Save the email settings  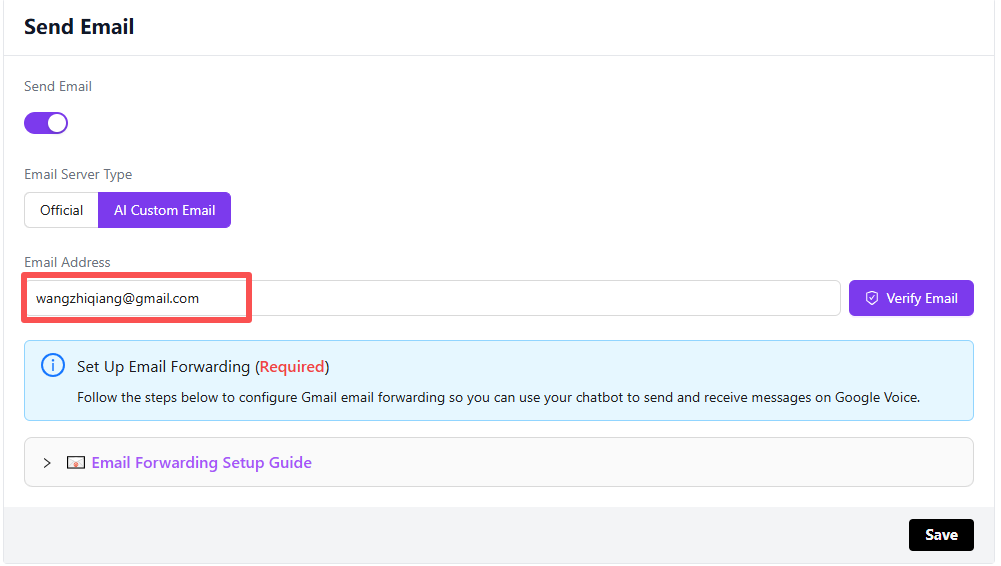pyautogui.click(x=940, y=535)
